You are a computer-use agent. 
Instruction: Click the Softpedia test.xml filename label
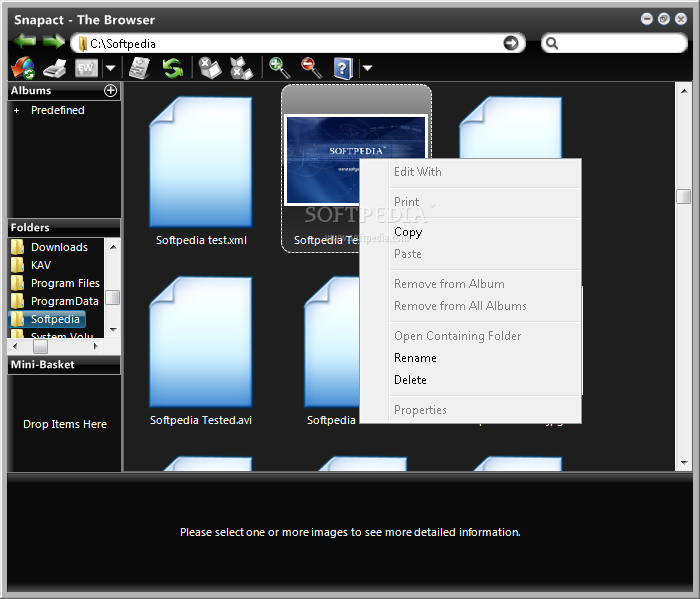201,240
